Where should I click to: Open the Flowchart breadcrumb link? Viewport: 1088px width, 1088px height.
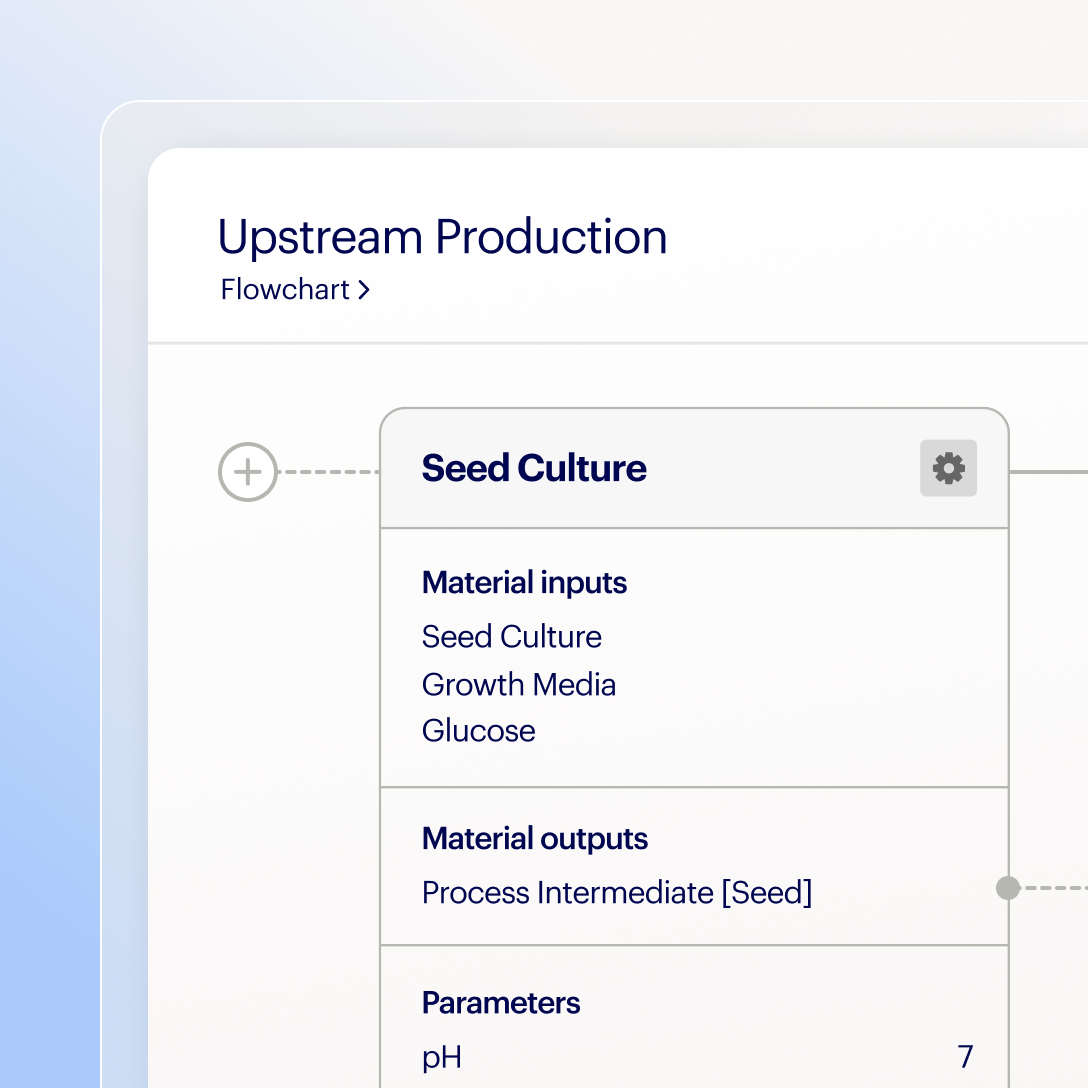pyautogui.click(x=285, y=290)
